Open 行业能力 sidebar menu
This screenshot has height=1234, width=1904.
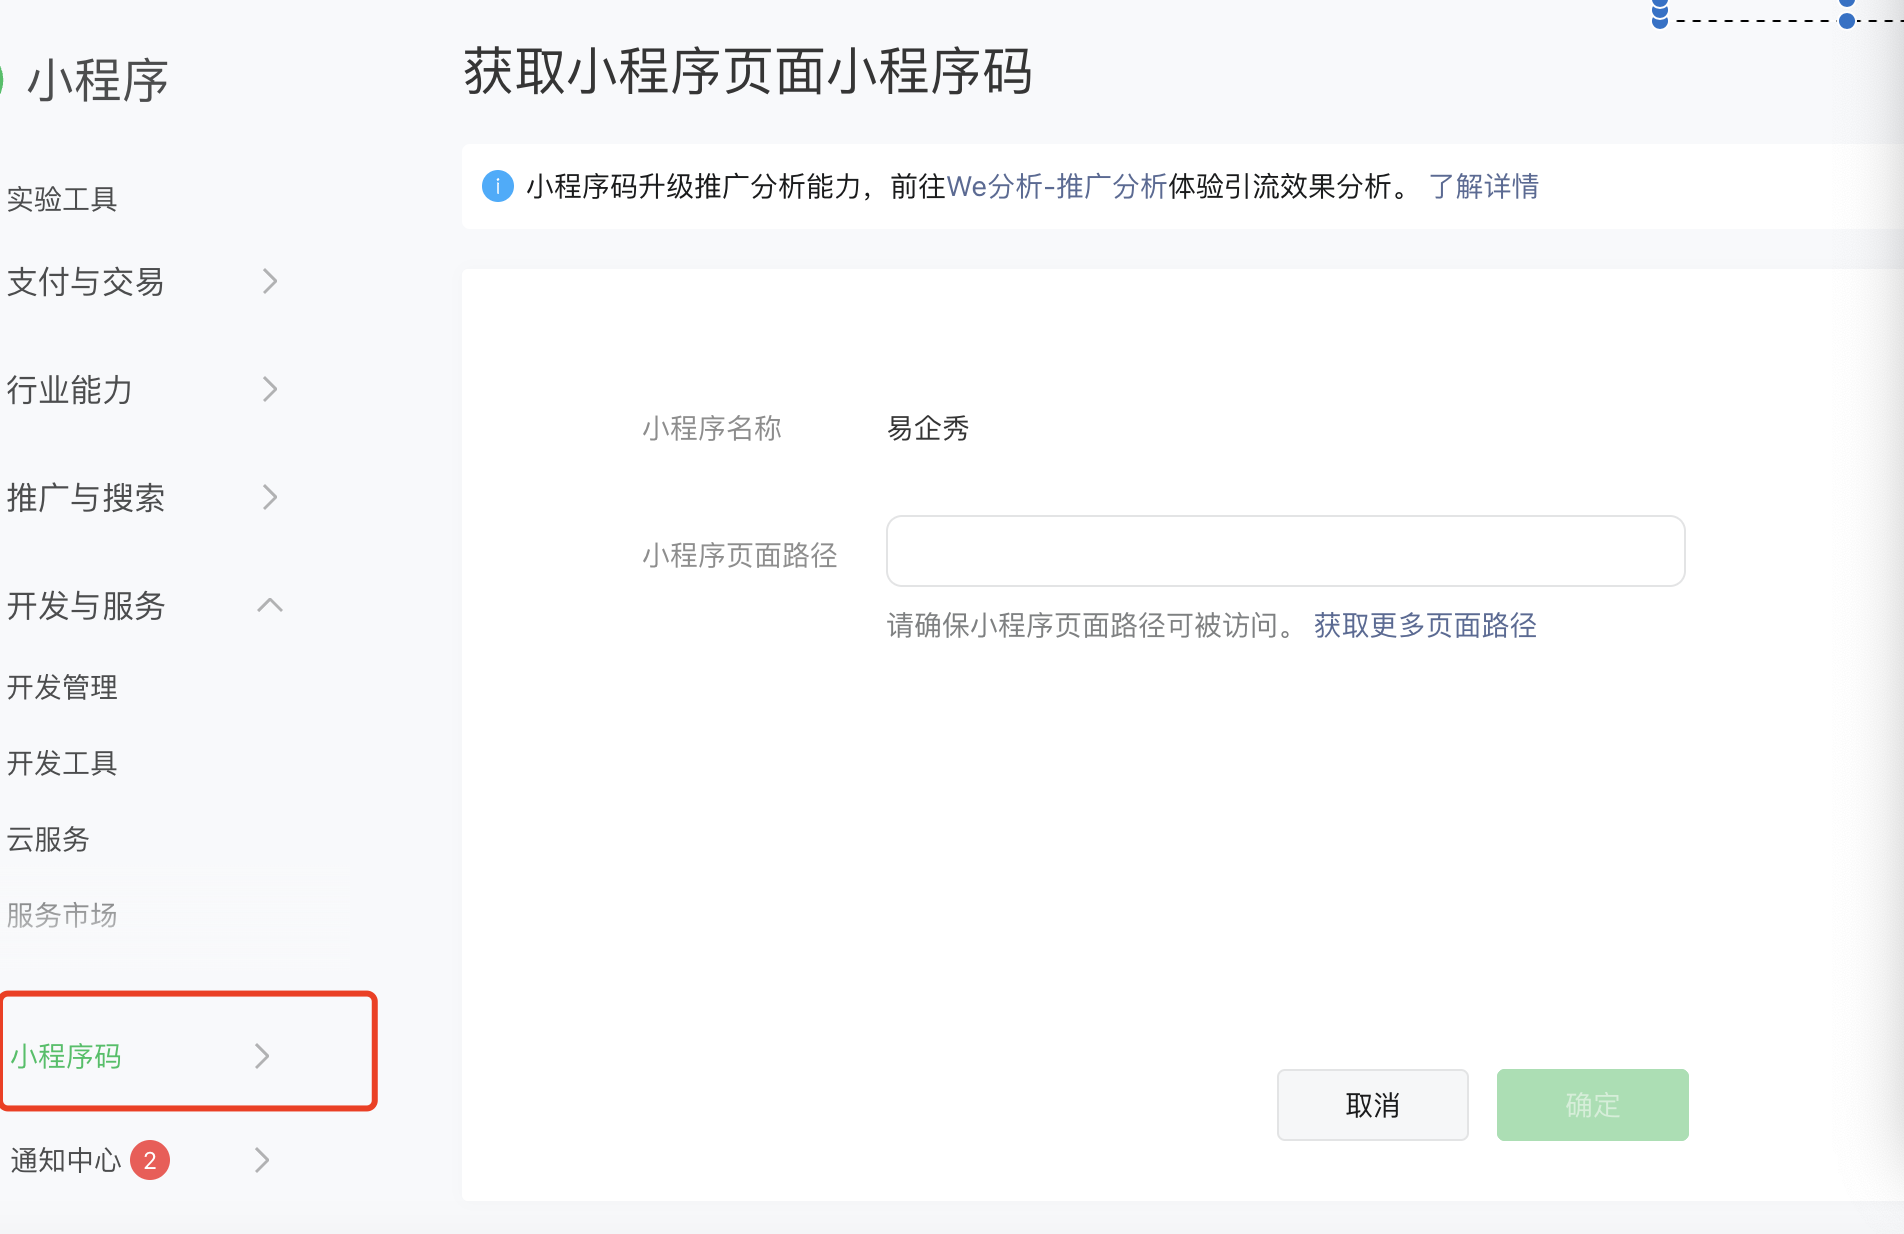[69, 390]
